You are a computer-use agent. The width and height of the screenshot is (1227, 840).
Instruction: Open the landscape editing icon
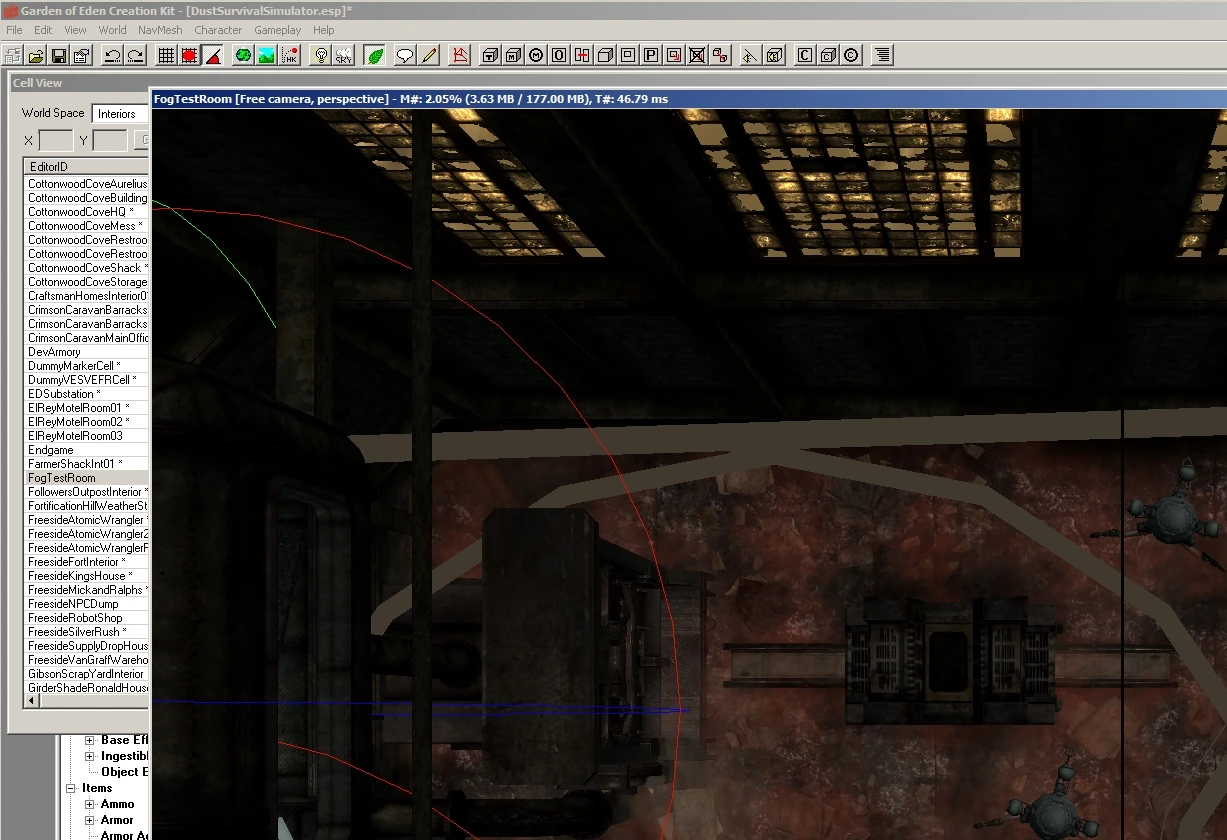266,55
